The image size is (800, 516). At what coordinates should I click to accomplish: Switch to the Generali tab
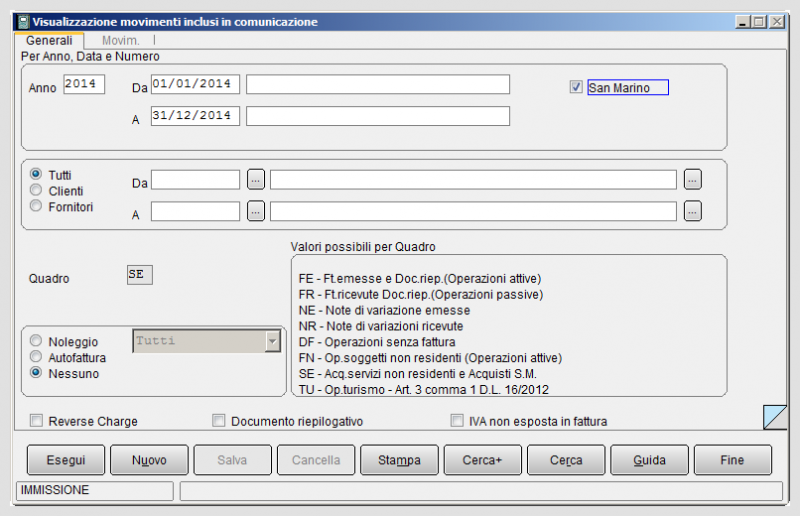(49, 40)
